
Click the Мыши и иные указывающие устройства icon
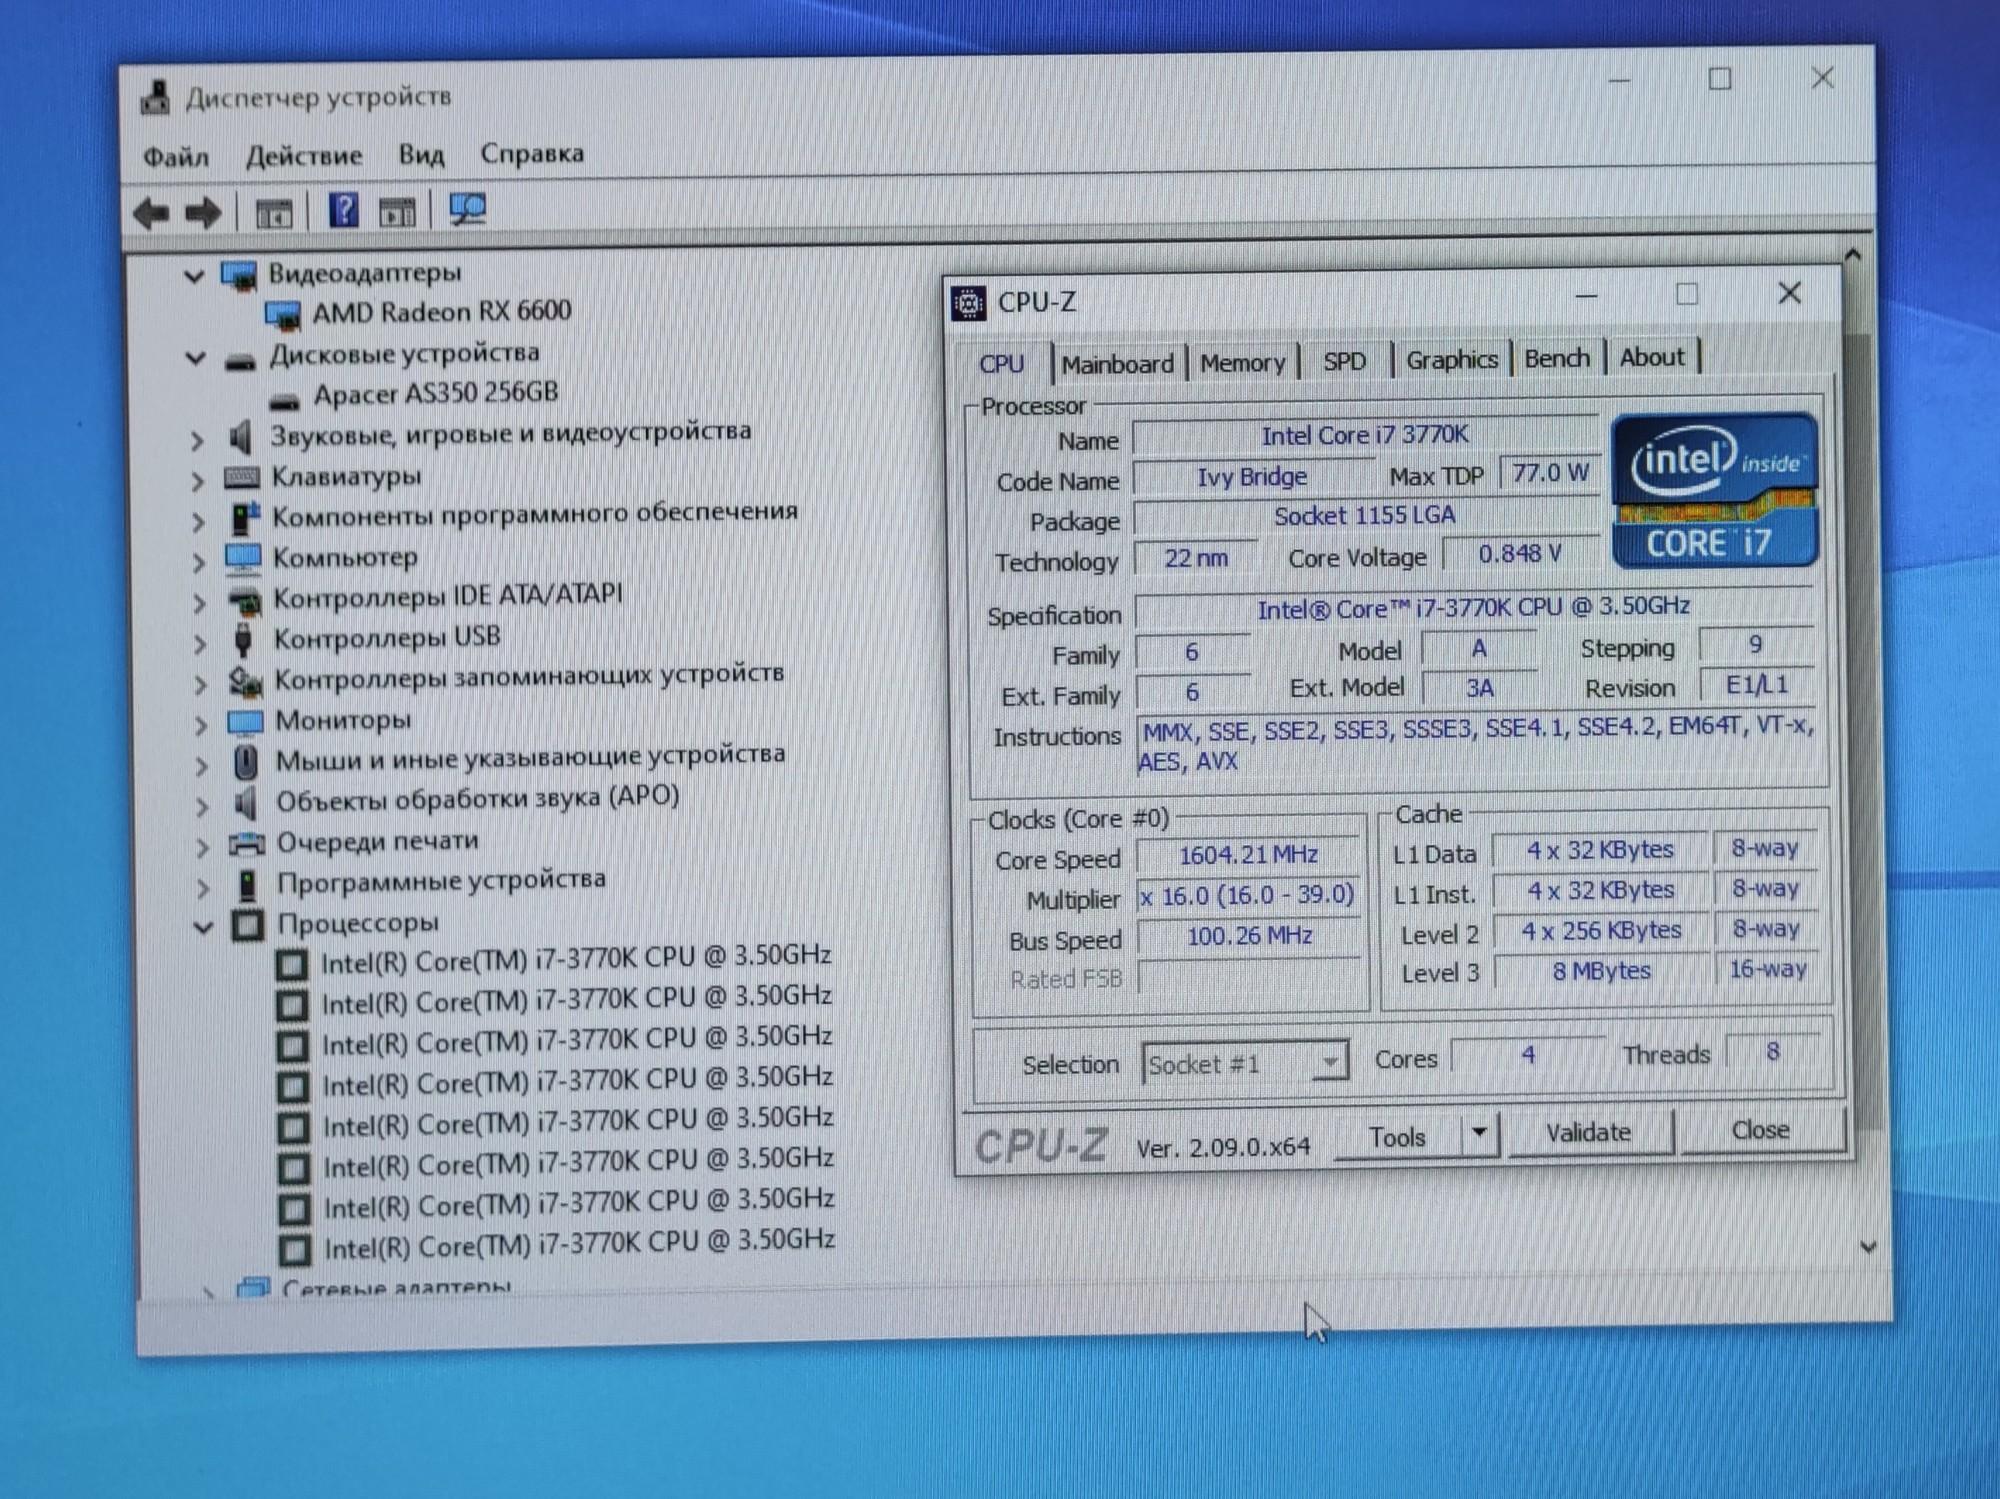point(246,761)
